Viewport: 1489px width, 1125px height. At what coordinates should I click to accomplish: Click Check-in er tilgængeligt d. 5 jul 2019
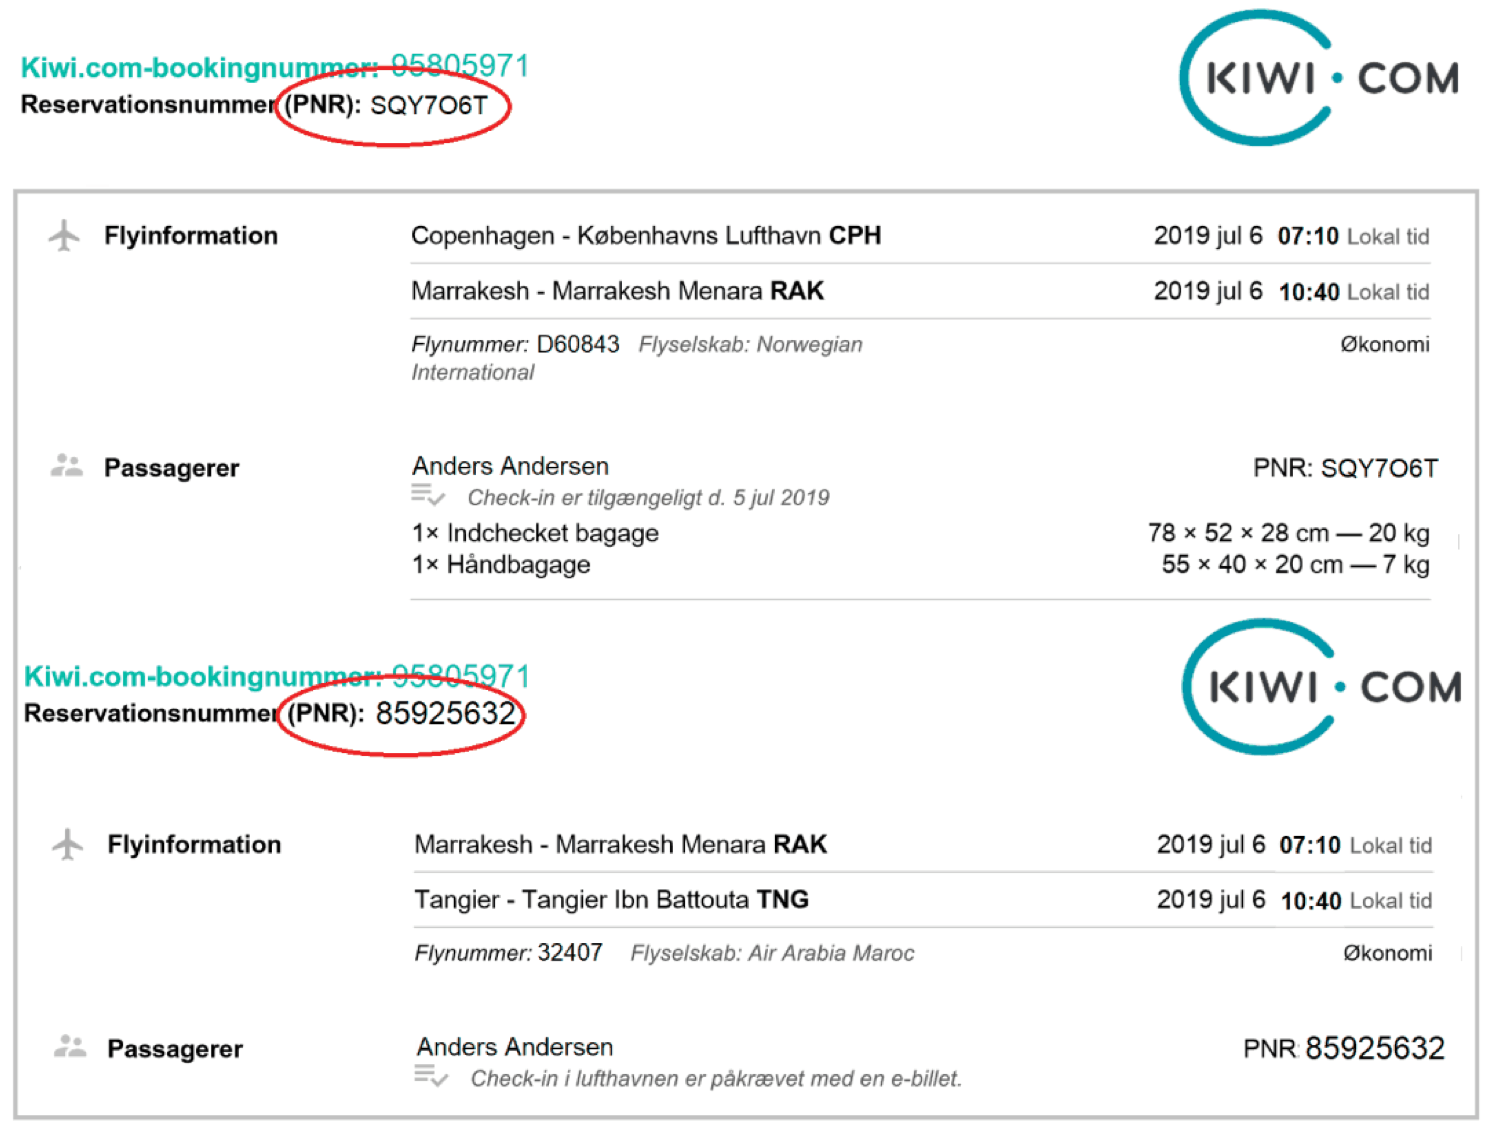[648, 497]
